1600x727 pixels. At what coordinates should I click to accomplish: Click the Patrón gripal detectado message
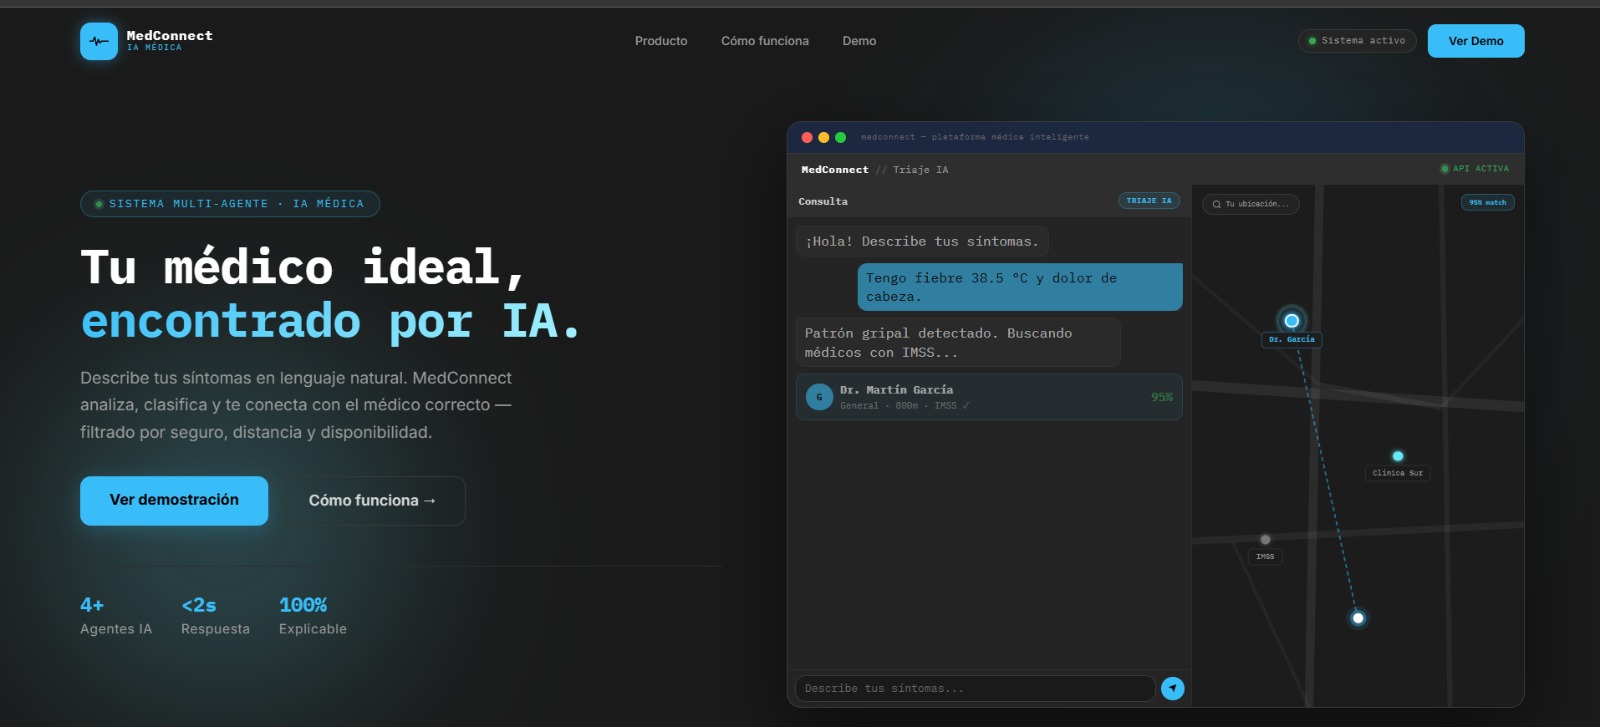point(958,343)
